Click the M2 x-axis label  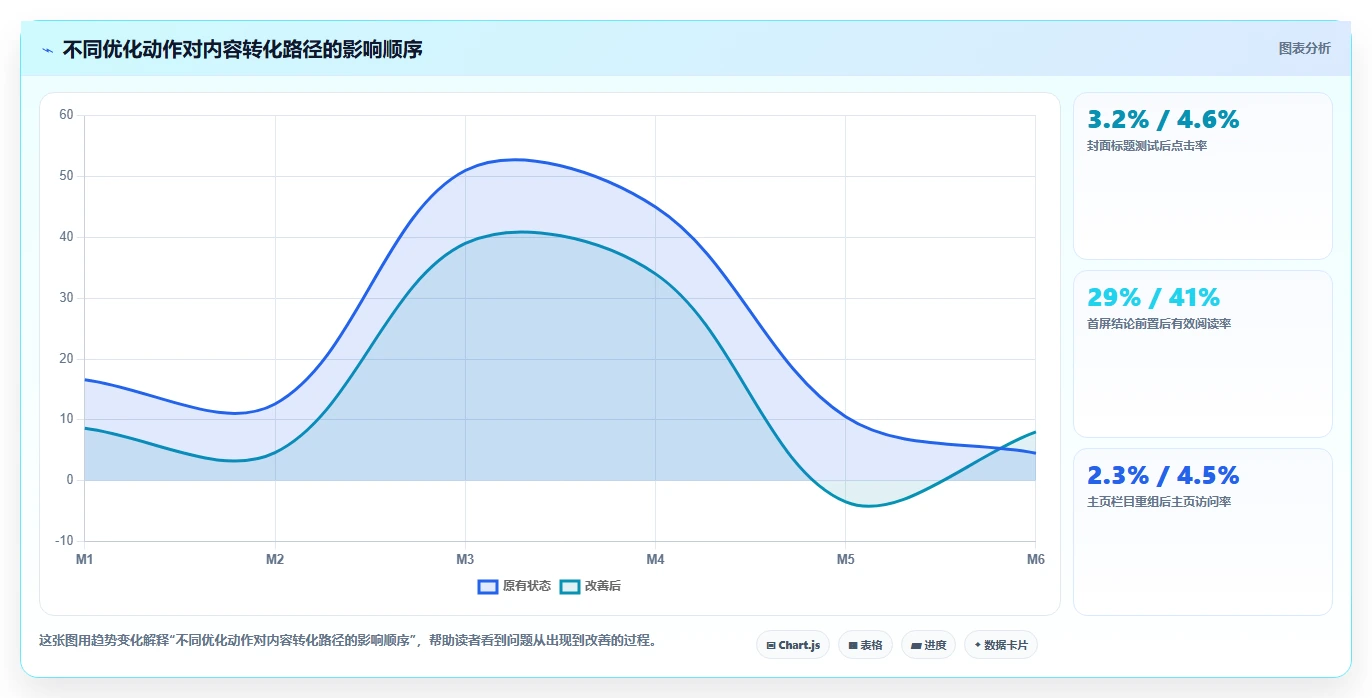point(275,559)
